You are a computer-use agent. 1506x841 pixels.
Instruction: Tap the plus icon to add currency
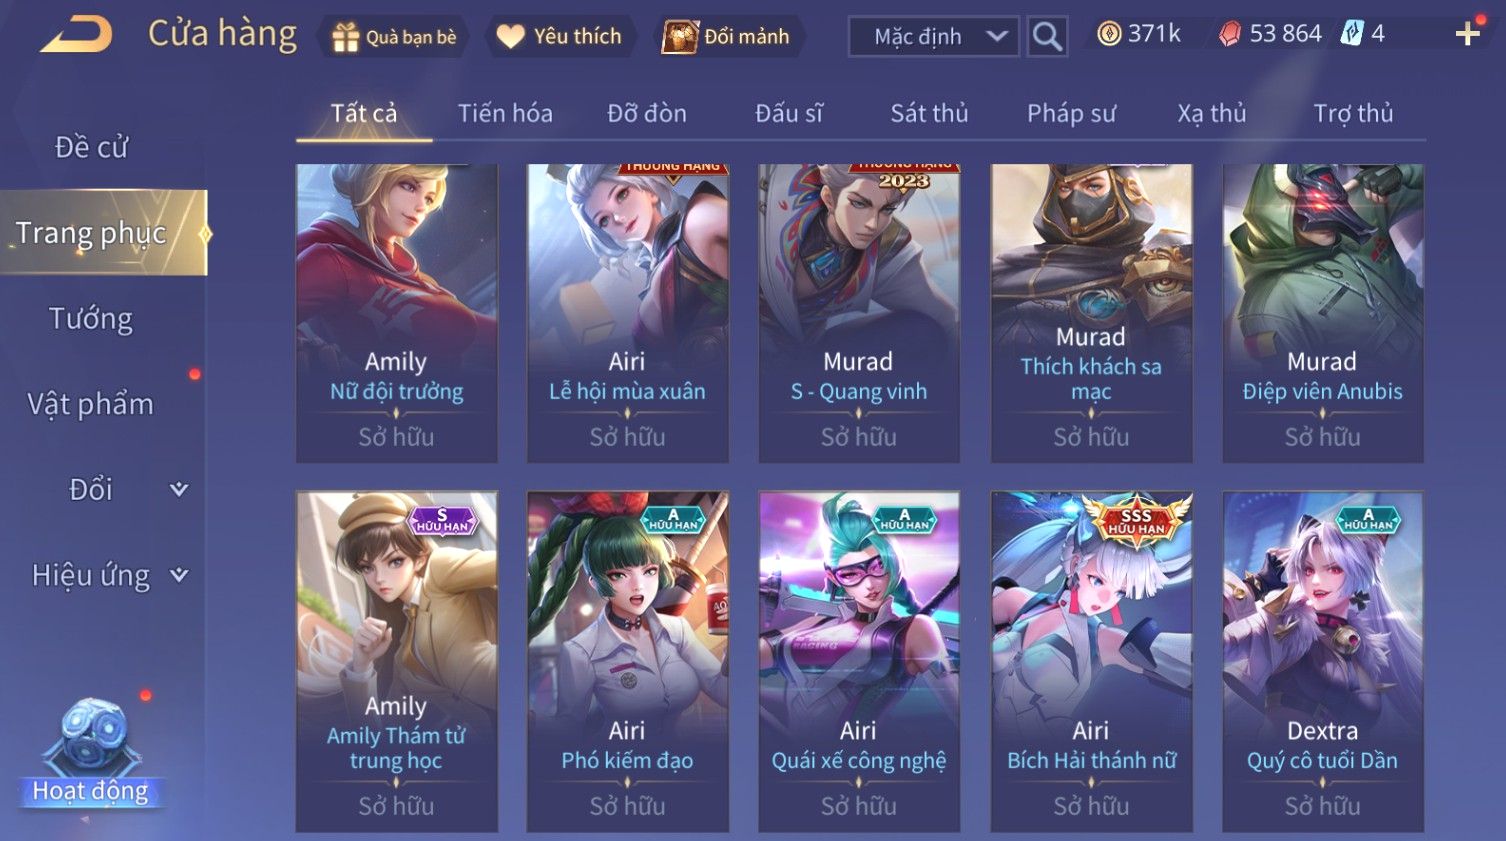pos(1467,34)
